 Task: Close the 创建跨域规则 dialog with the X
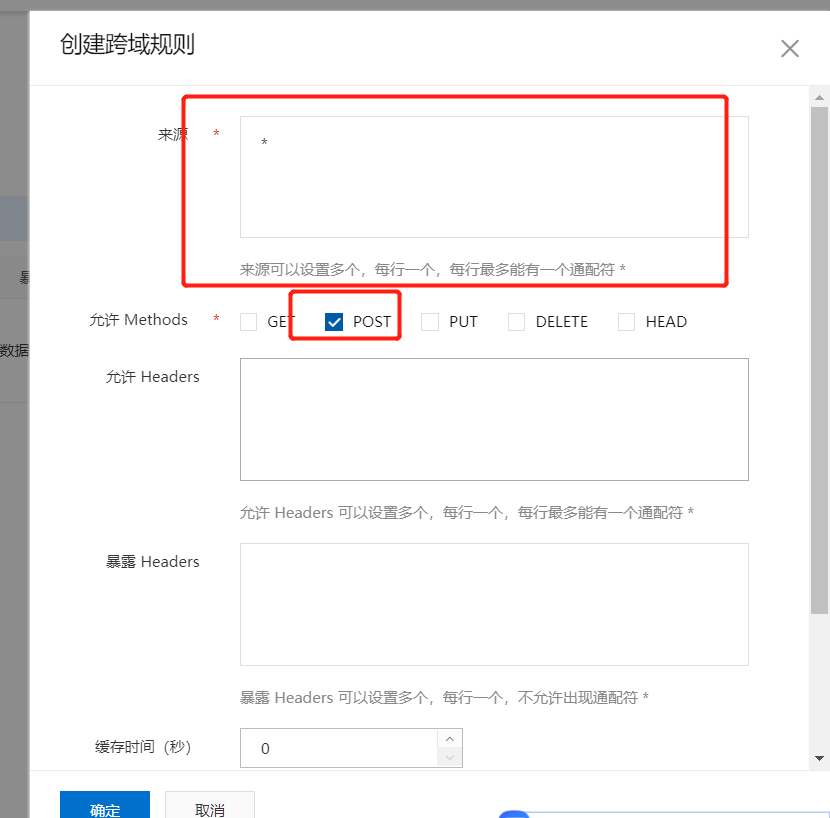coord(789,48)
